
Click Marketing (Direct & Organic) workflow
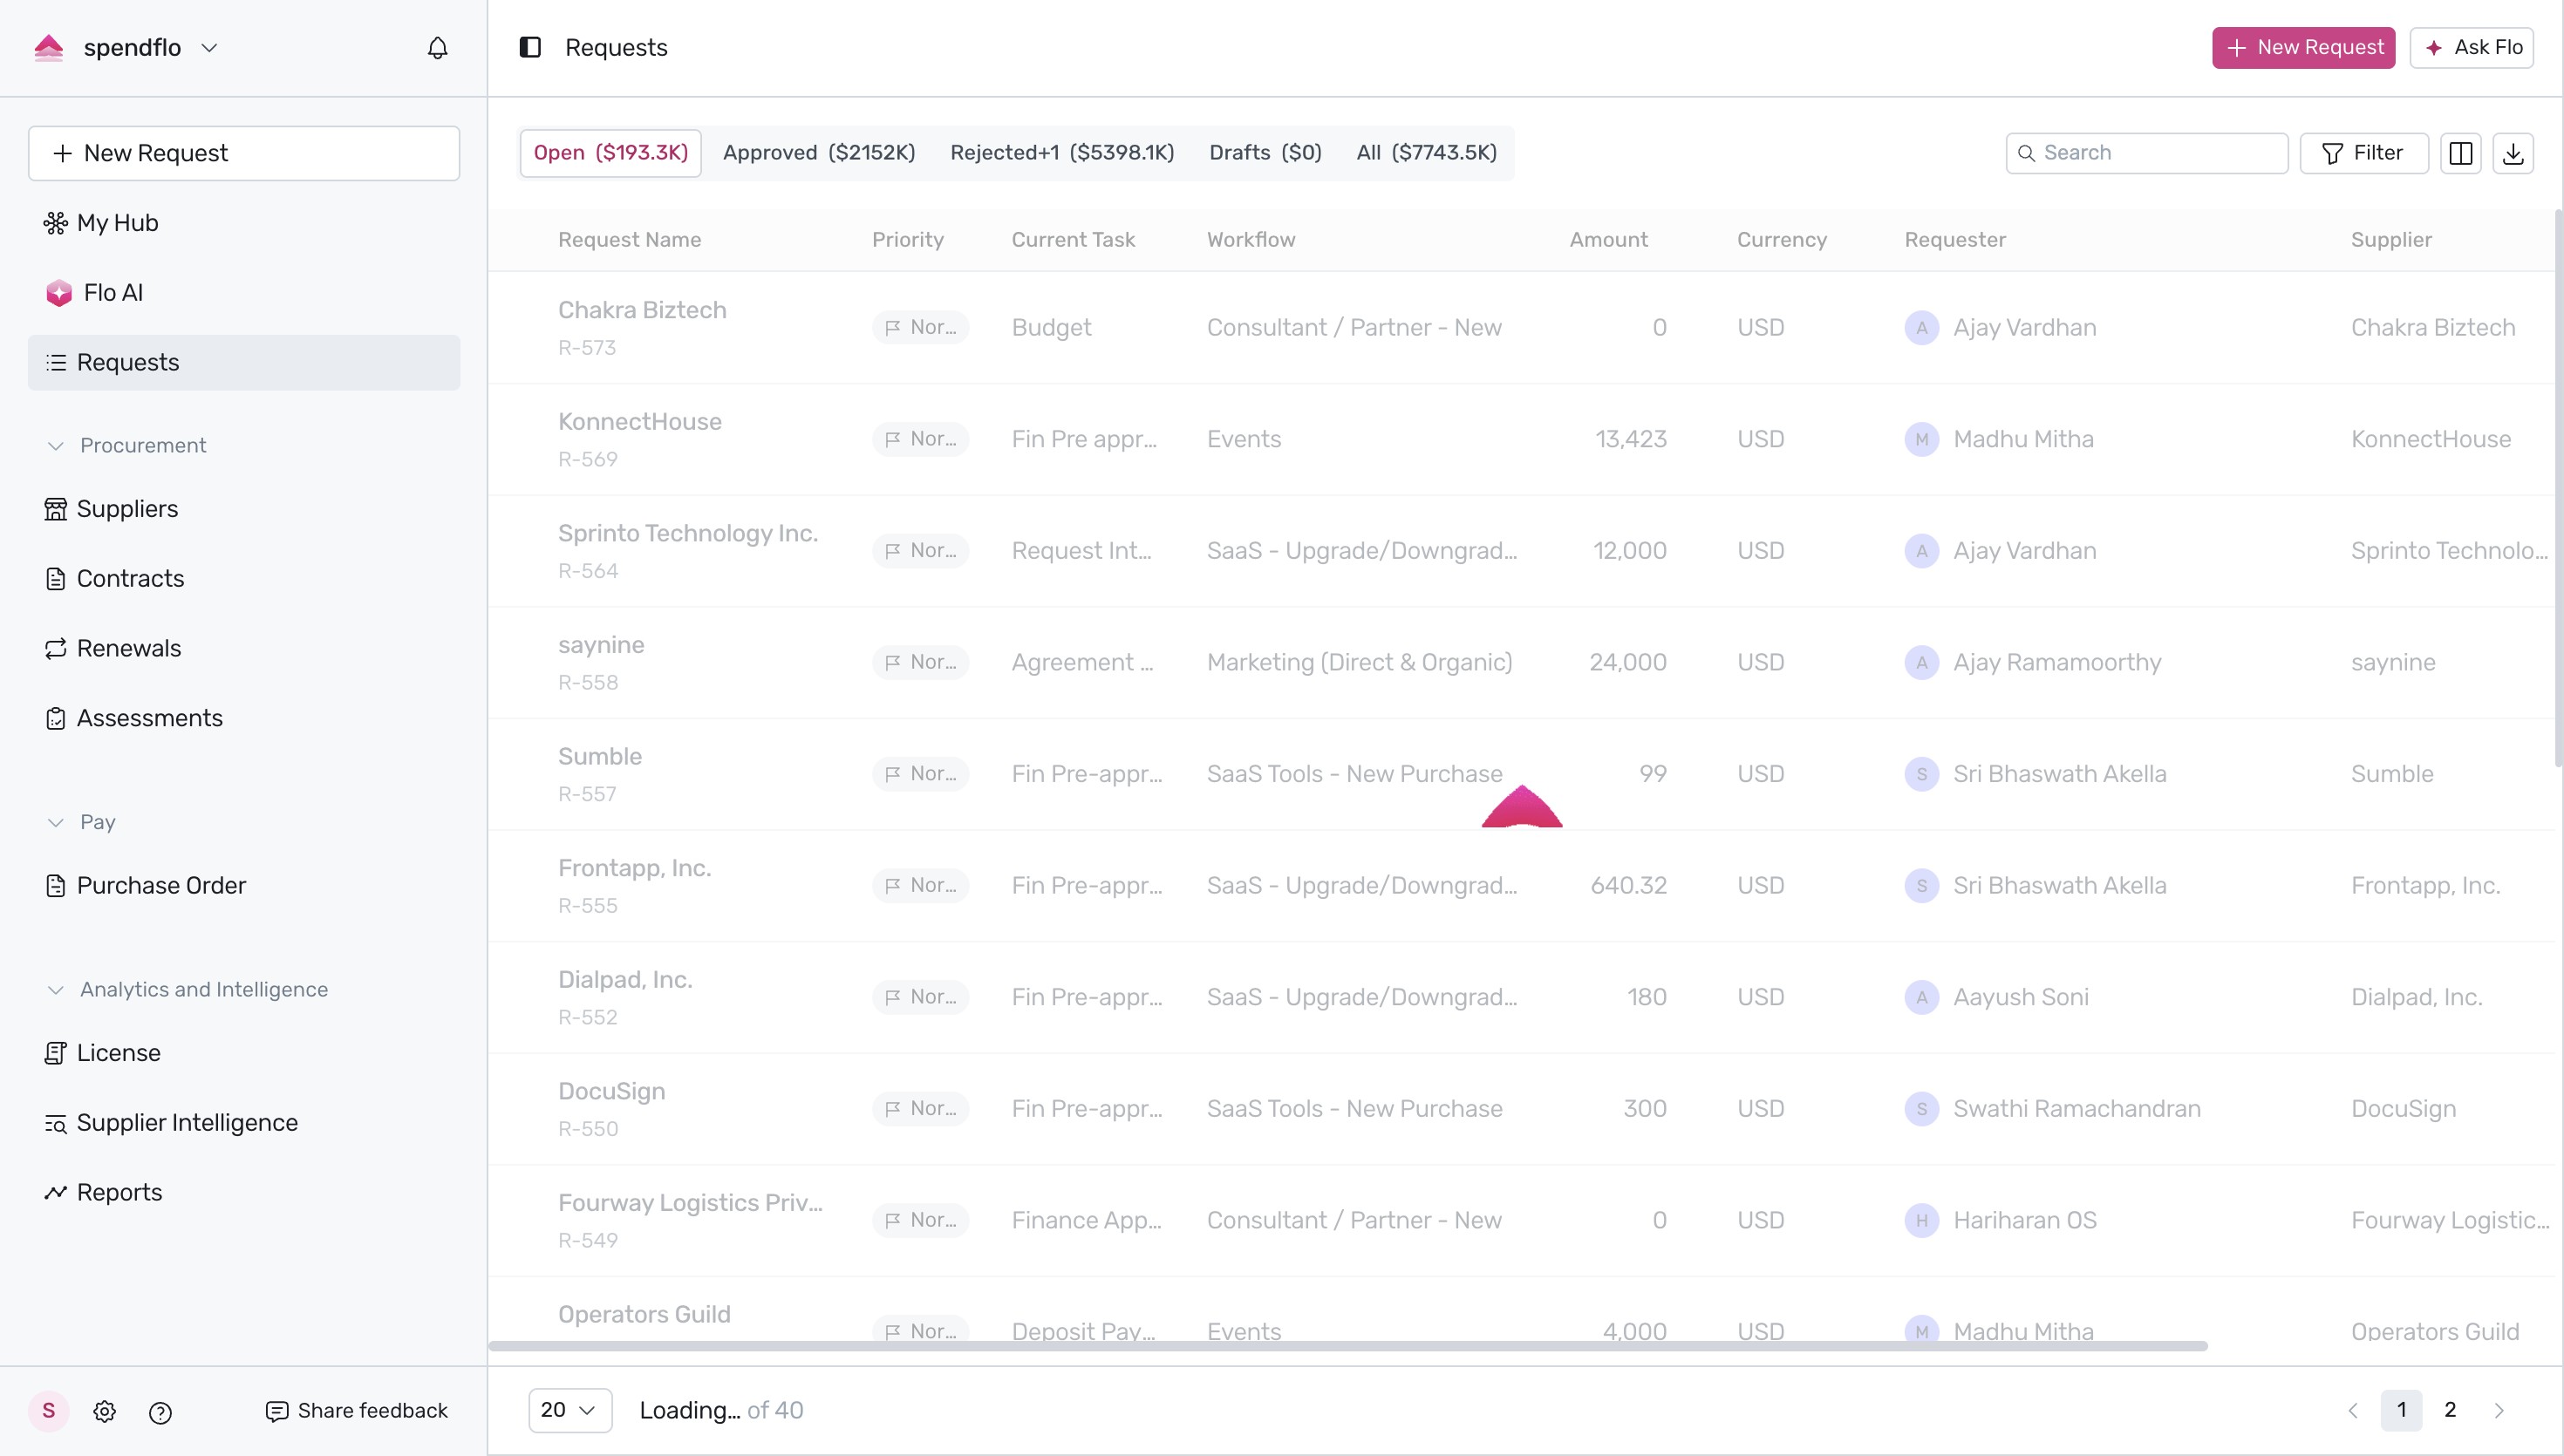point(1359,662)
